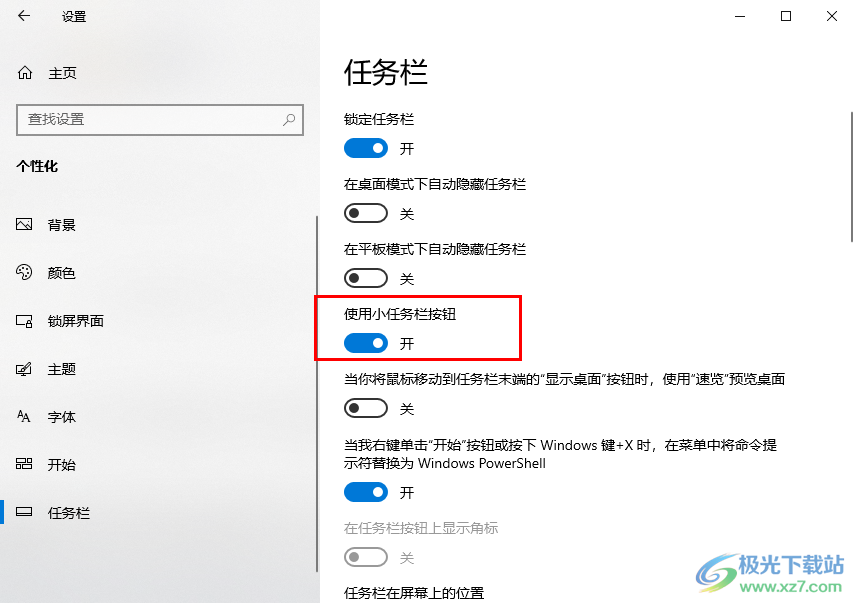Click the search magnifier icon

289,119
